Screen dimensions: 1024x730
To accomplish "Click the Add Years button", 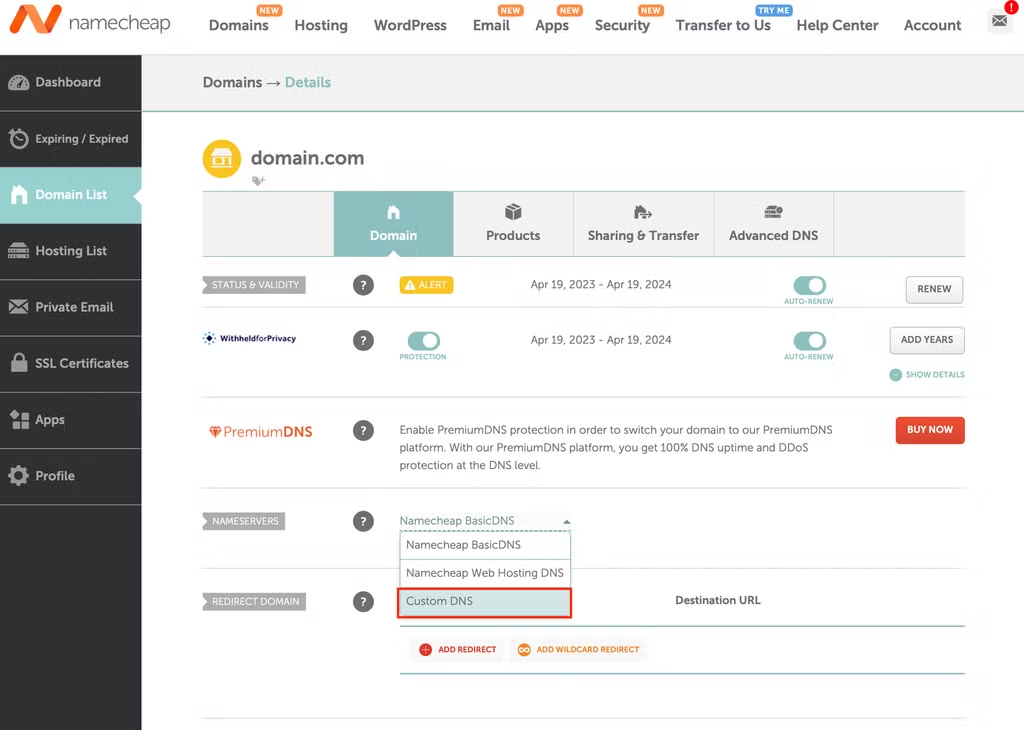I will pyautogui.click(x=927, y=340).
